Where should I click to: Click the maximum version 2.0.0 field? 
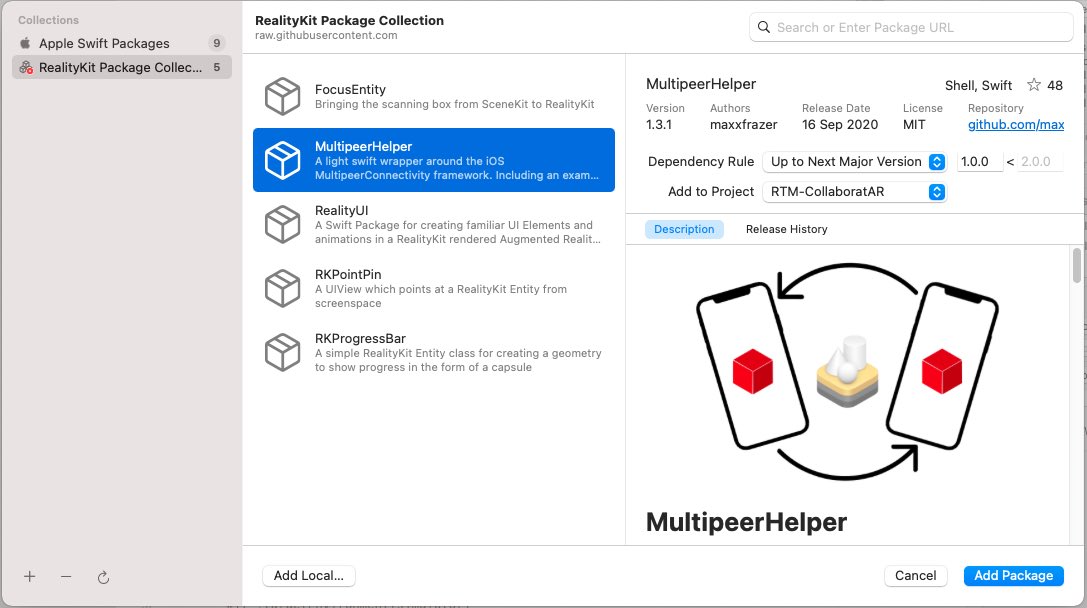(1040, 162)
